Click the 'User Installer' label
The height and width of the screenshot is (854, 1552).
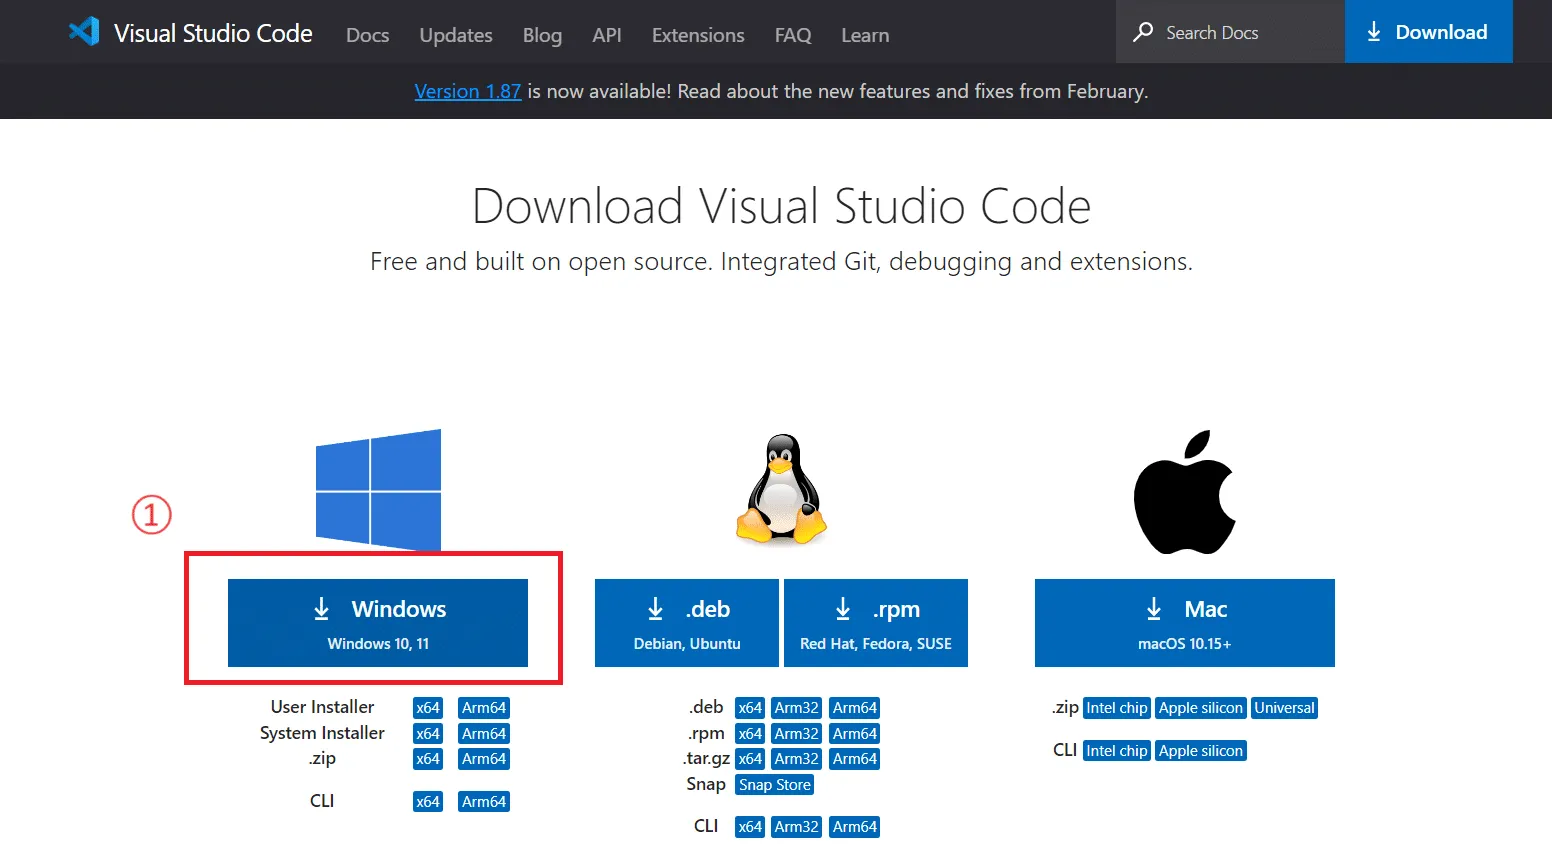[x=322, y=707]
